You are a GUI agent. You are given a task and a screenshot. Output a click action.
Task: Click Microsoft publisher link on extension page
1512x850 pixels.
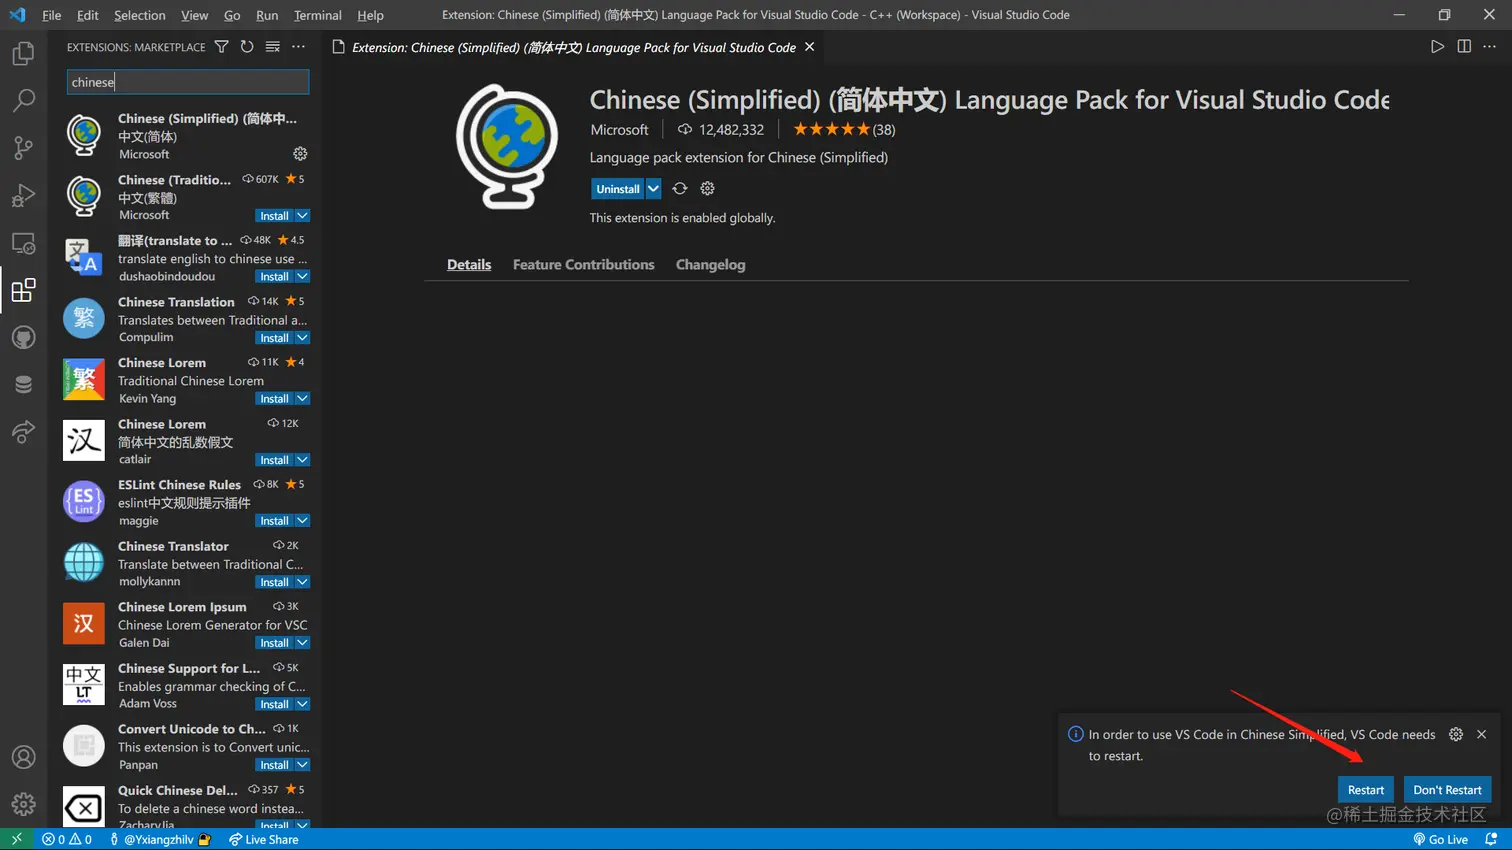619,130
